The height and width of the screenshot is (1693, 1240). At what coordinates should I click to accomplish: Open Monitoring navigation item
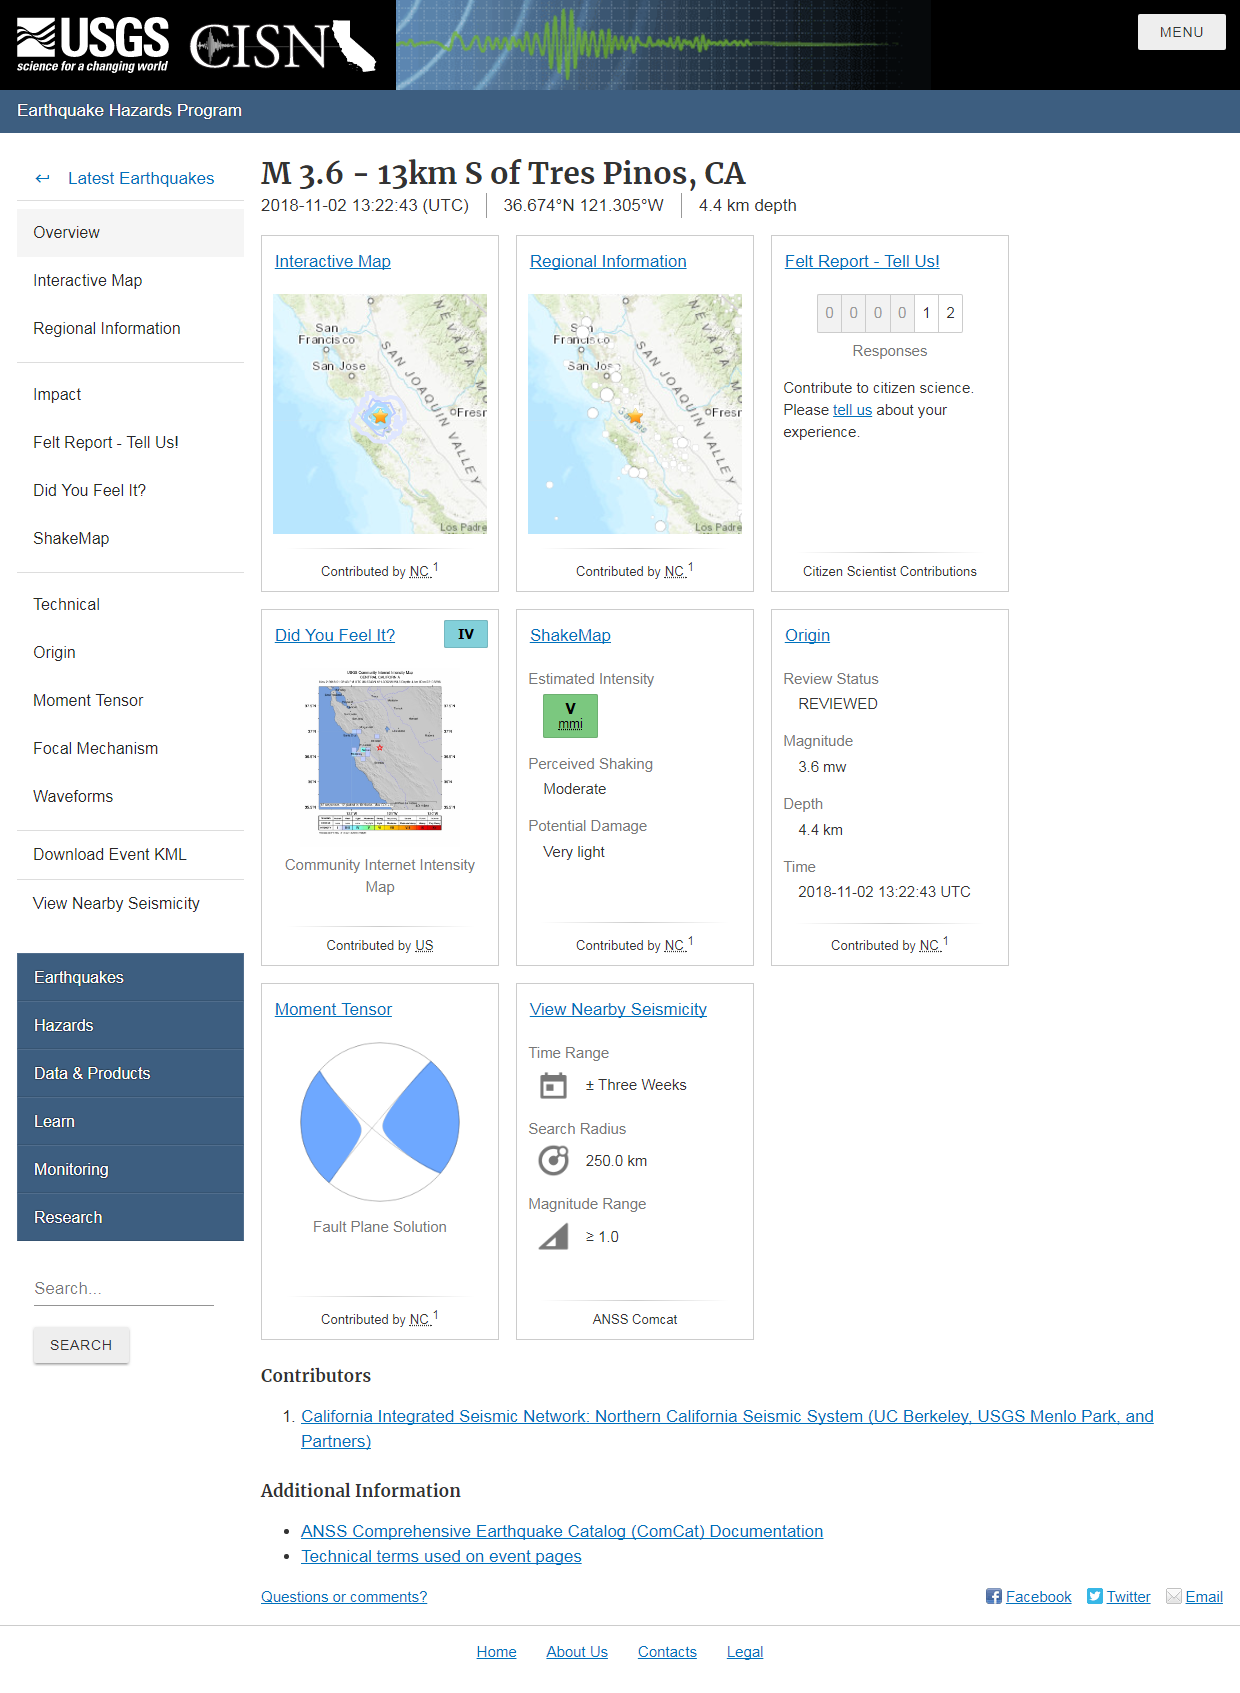[130, 1169]
